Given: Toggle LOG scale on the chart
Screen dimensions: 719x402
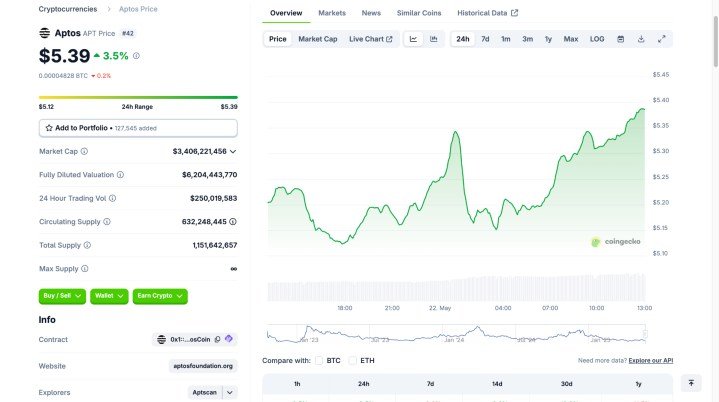Looking at the screenshot, I should pos(597,39).
